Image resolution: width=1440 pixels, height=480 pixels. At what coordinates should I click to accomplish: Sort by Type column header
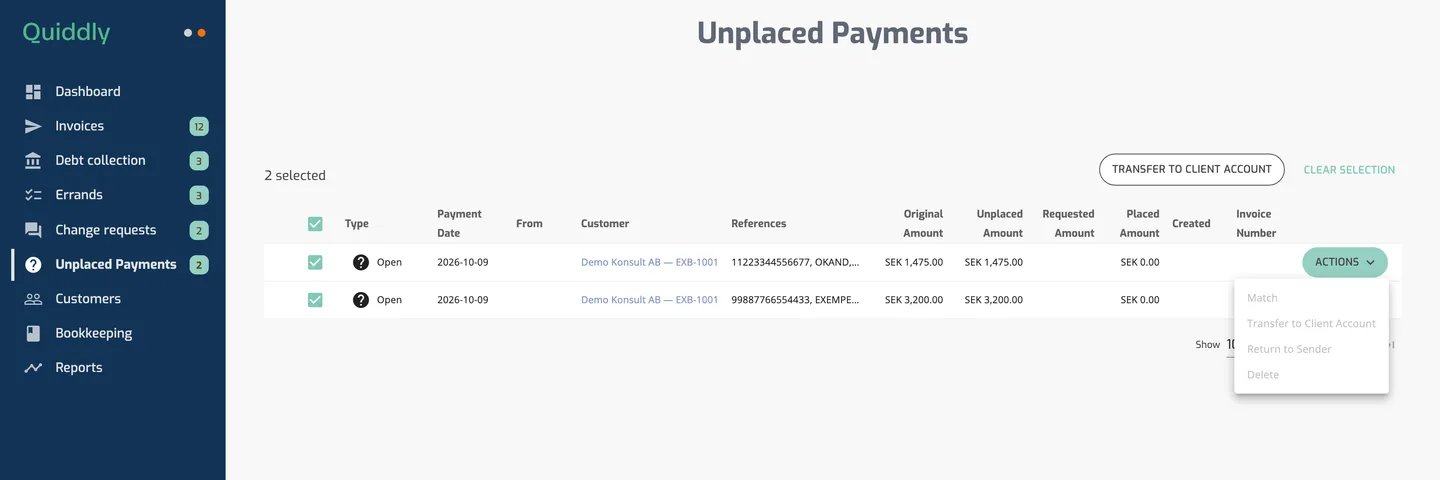(357, 224)
